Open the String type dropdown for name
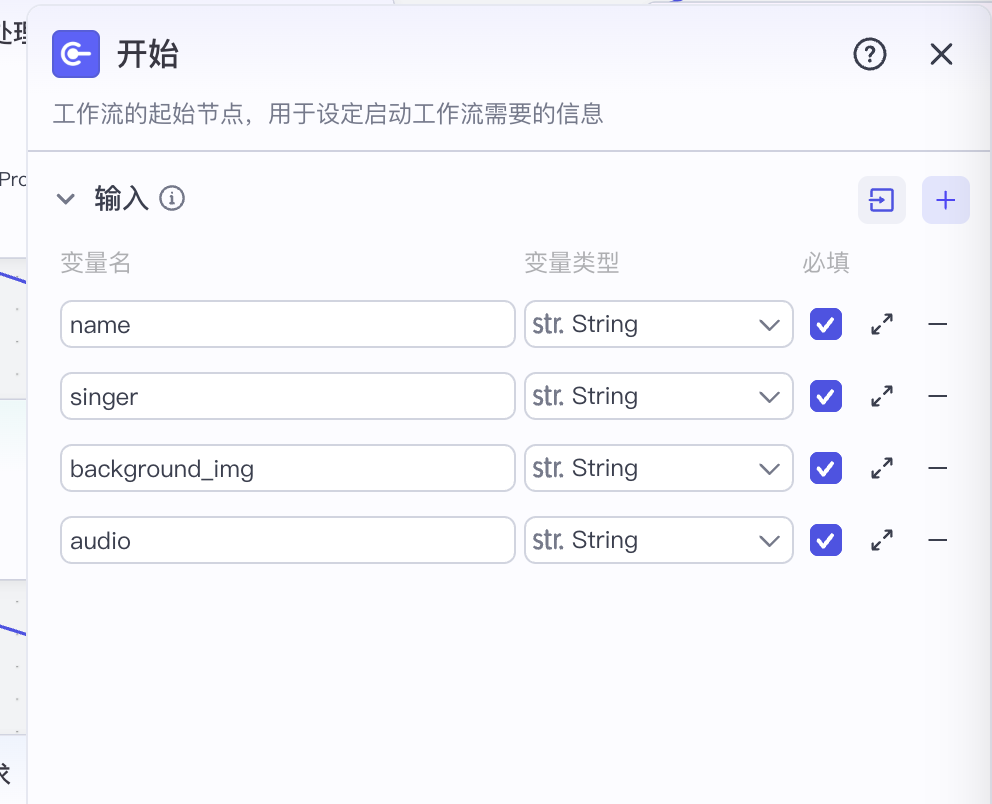The height and width of the screenshot is (804, 992). [x=659, y=324]
